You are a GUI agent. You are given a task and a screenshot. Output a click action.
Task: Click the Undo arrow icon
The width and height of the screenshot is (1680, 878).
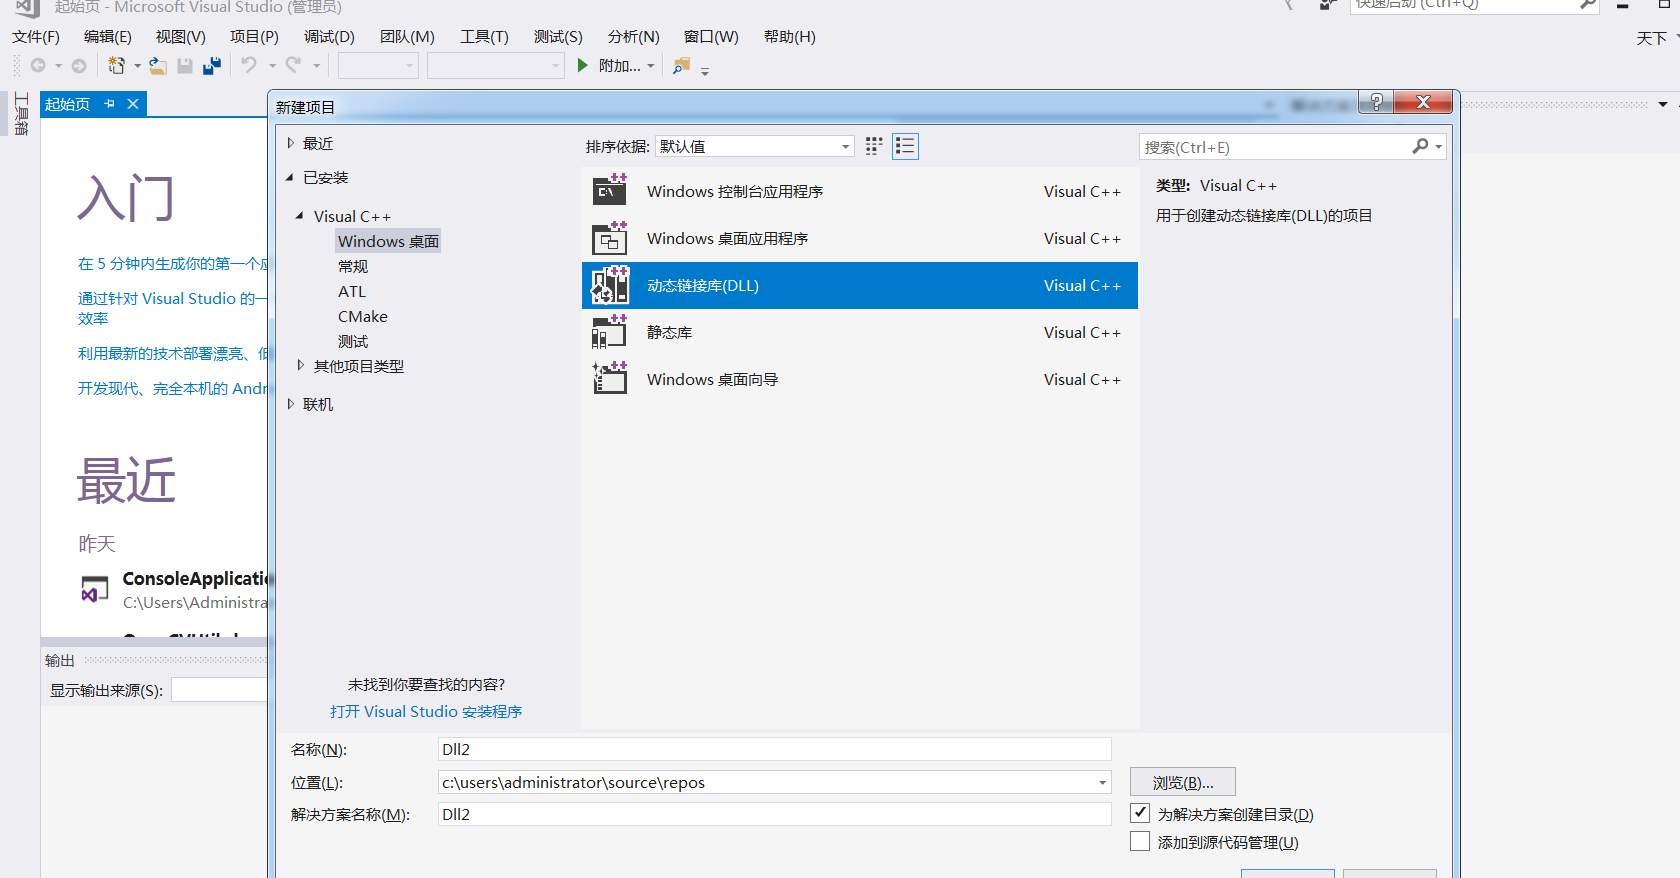tap(249, 66)
